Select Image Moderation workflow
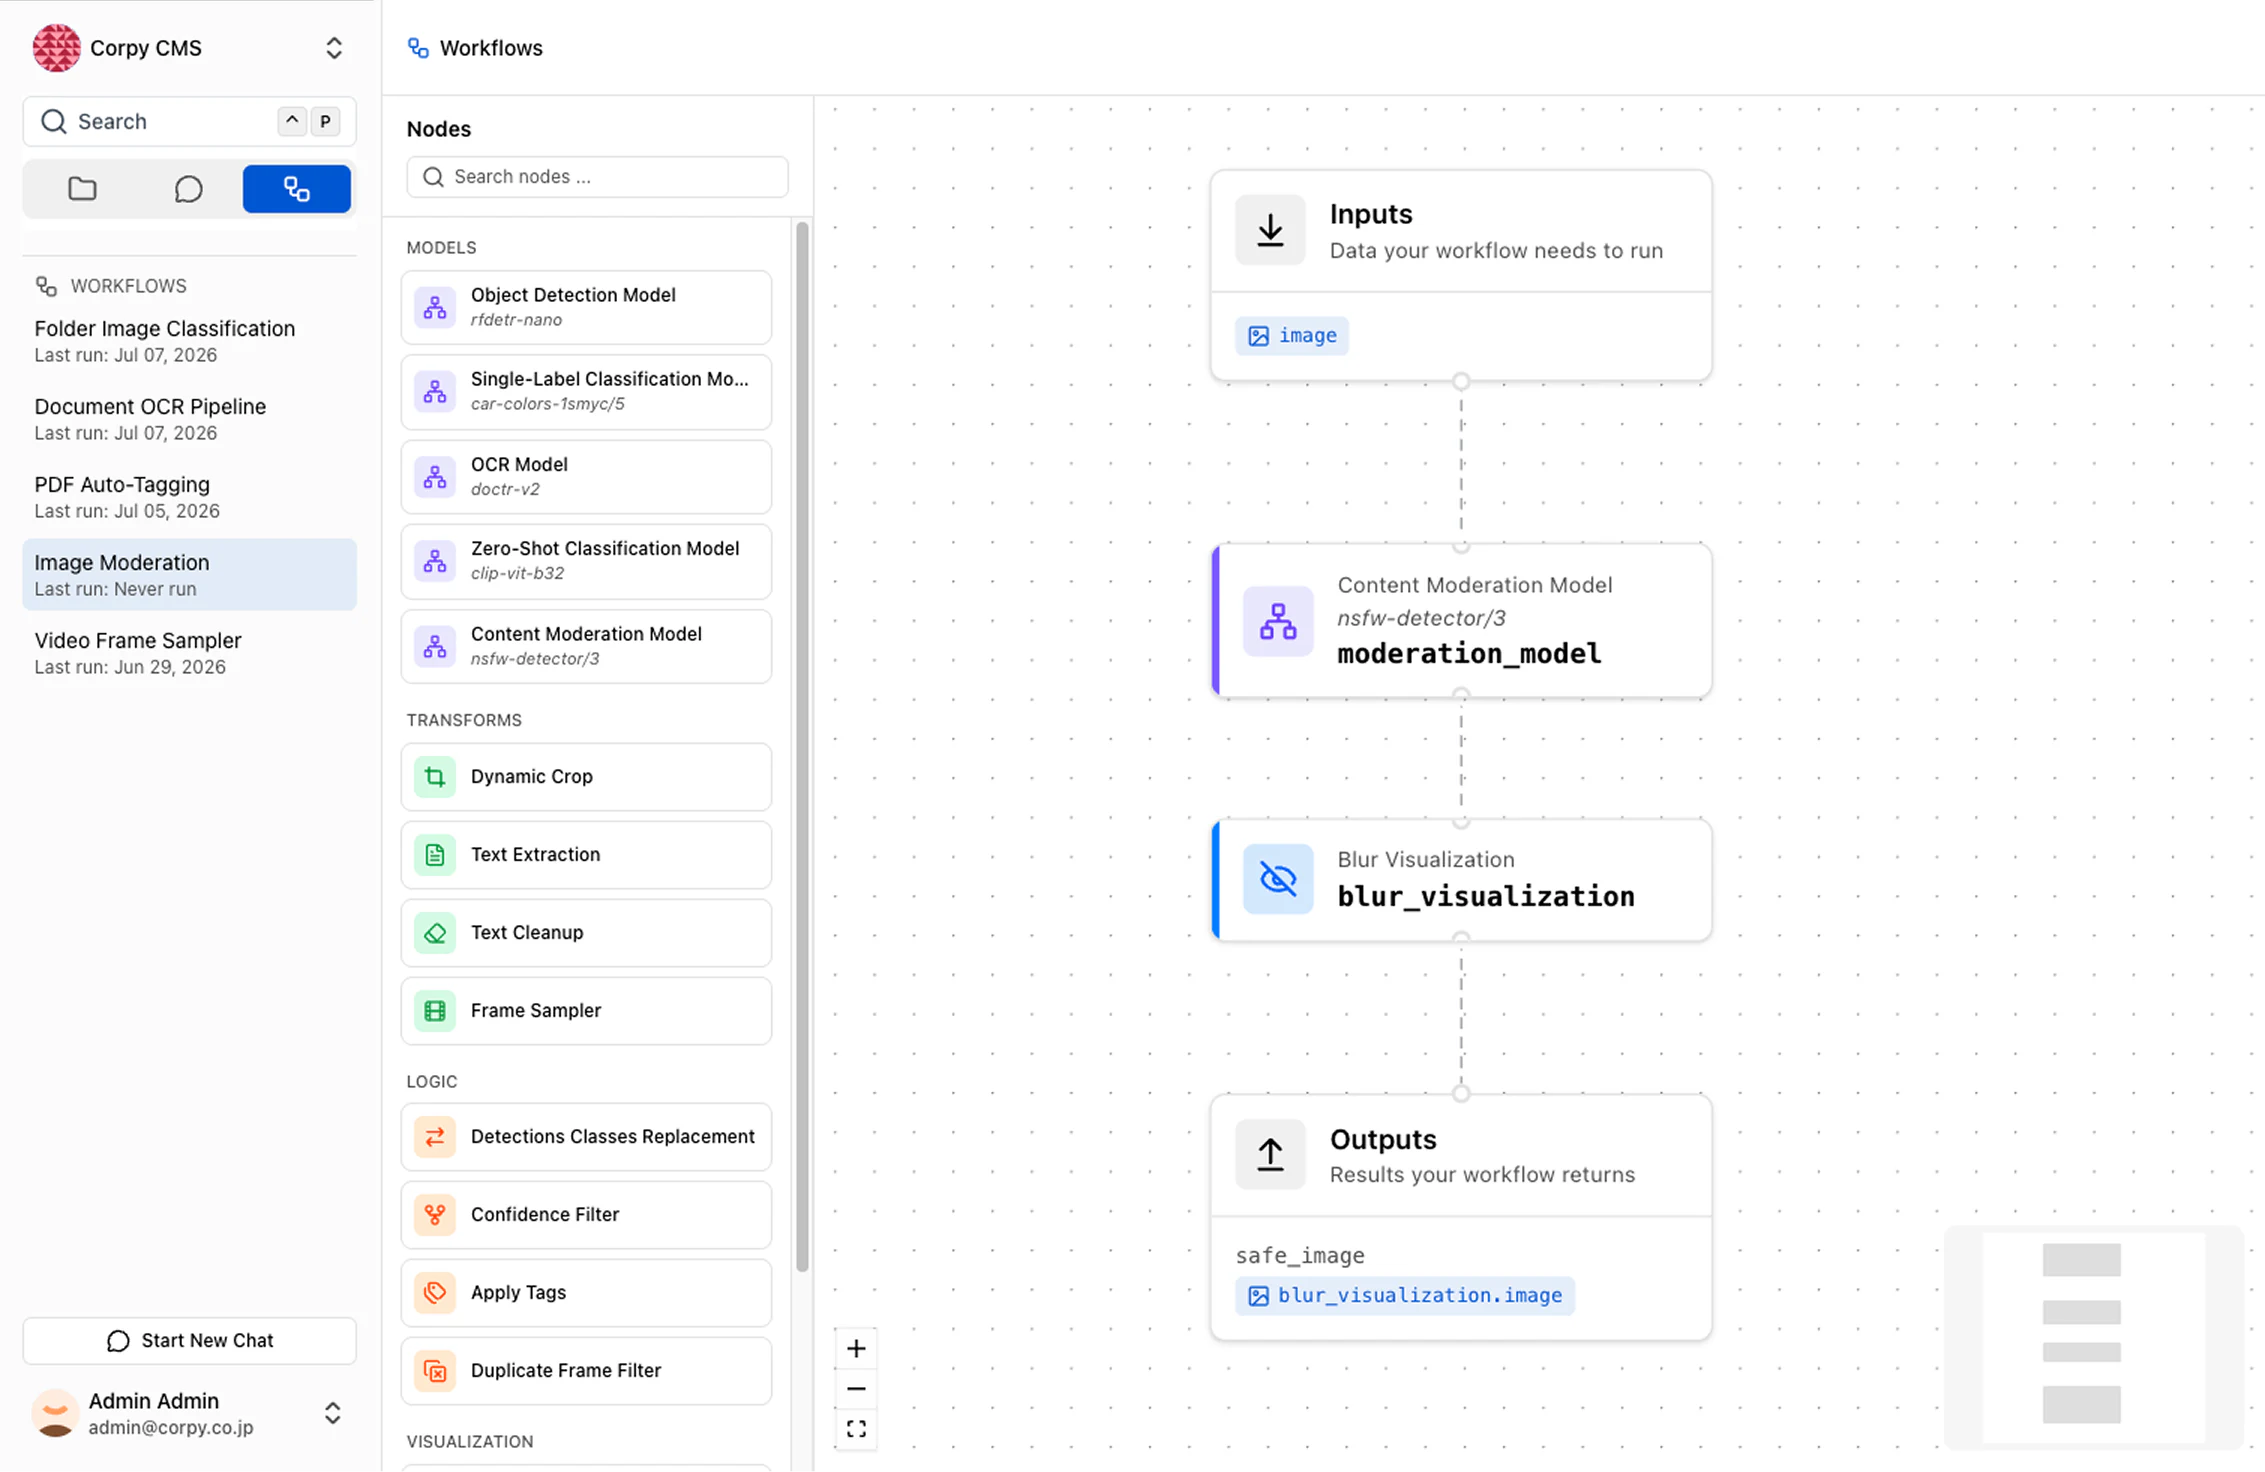Image resolution: width=2265 pixels, height=1472 pixels. (189, 575)
